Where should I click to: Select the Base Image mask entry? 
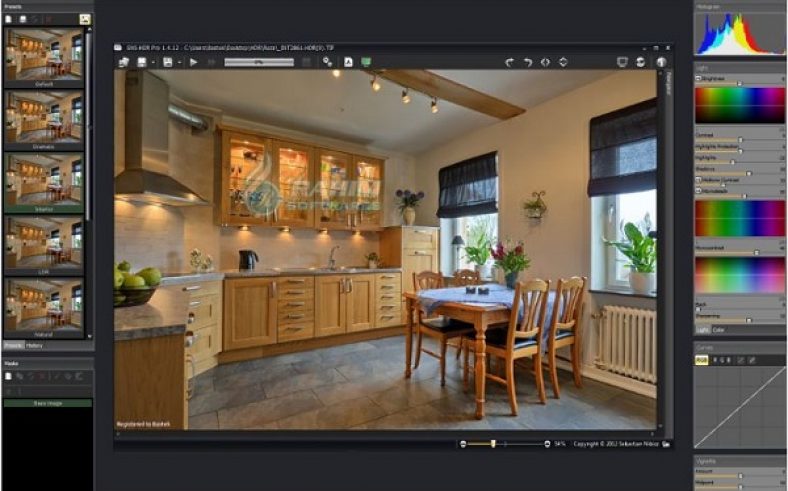click(x=48, y=403)
